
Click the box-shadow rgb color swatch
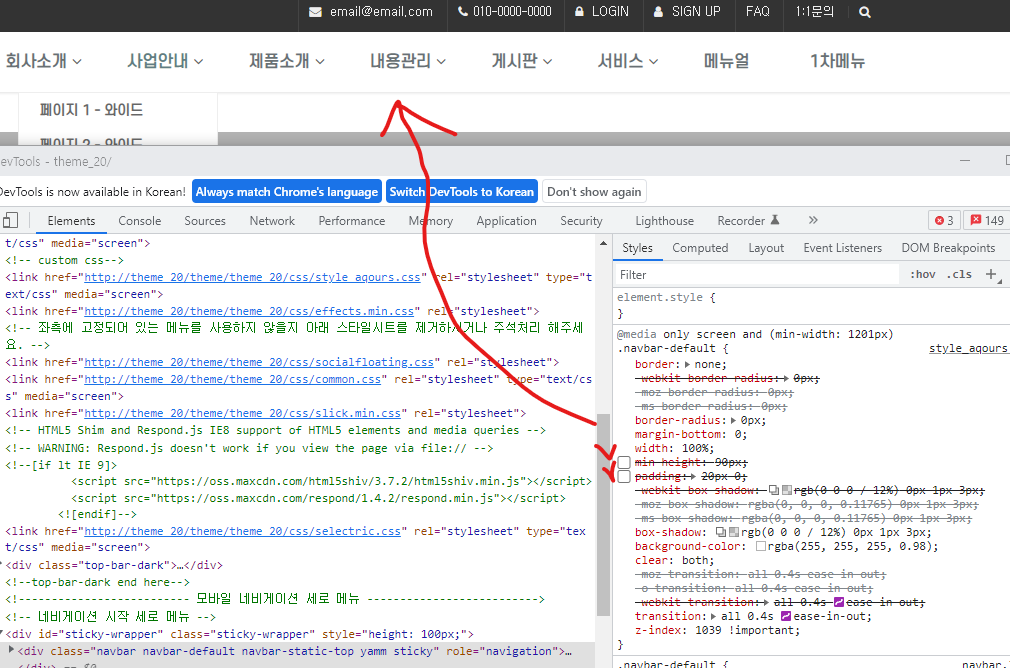tap(734, 533)
